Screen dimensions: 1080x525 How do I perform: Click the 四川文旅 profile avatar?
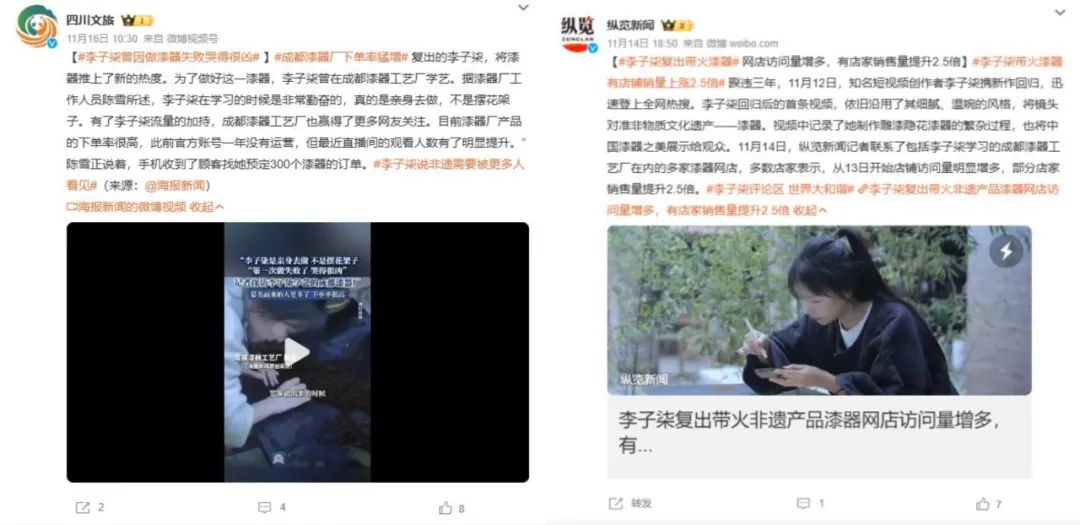[x=37, y=26]
